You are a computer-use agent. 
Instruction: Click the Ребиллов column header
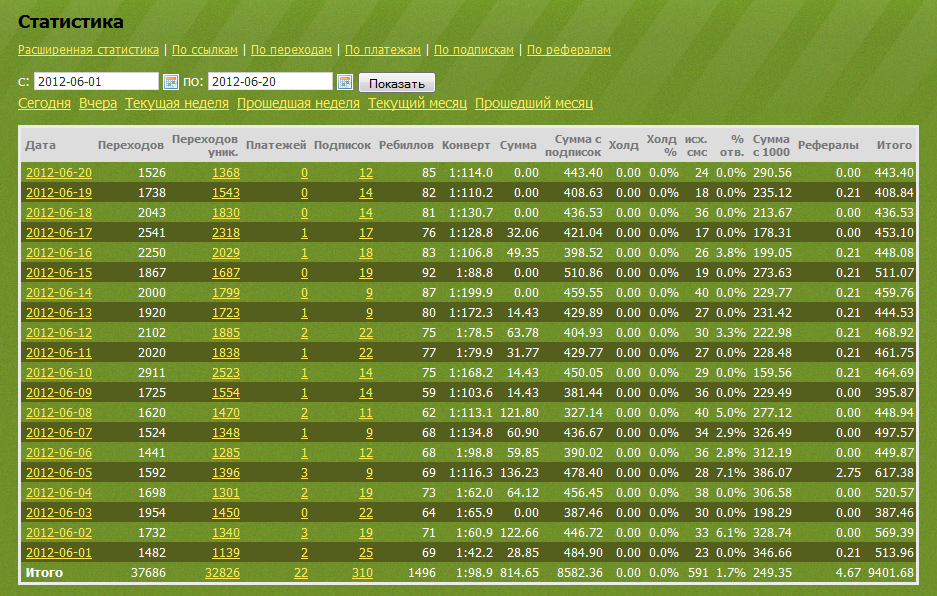(x=406, y=145)
